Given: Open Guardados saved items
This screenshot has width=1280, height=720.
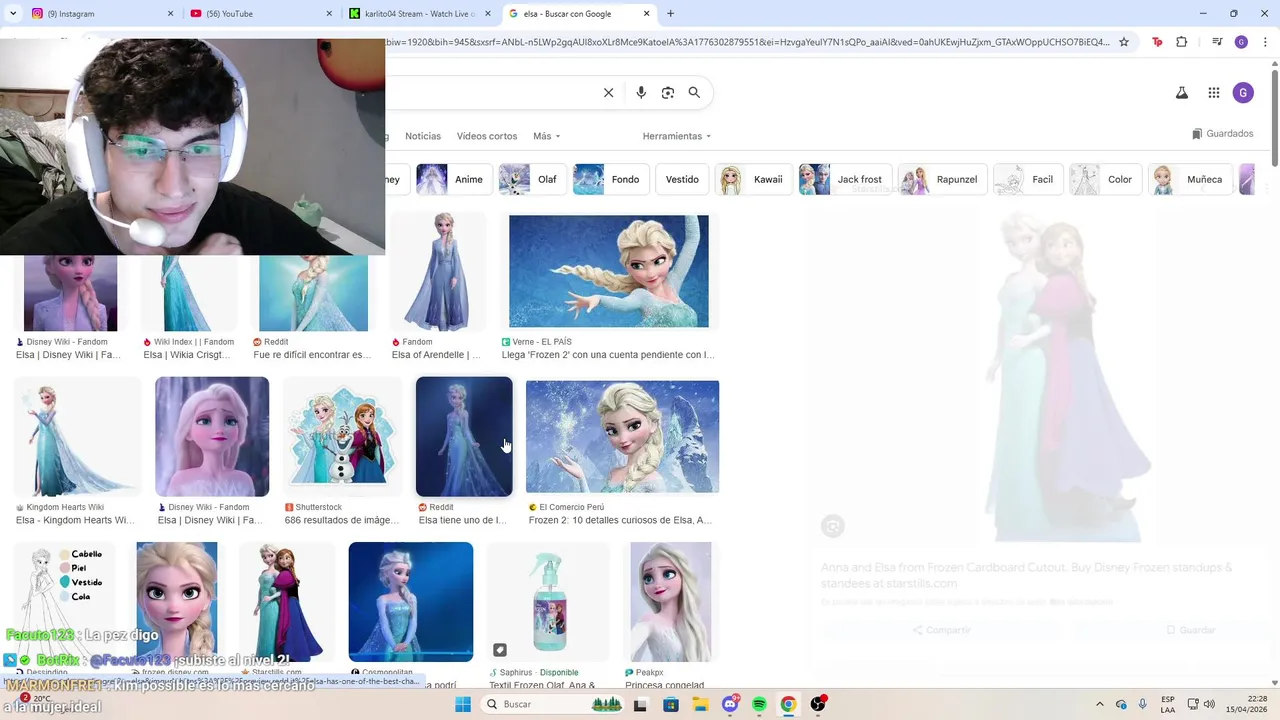Looking at the screenshot, I should point(1223,134).
